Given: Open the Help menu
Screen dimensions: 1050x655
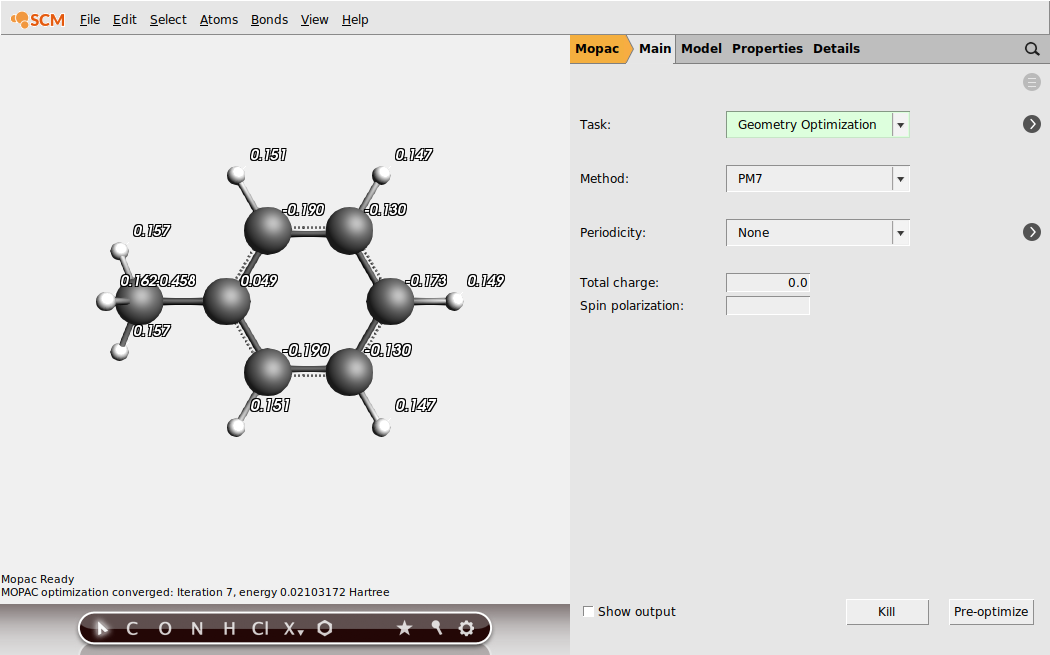Looking at the screenshot, I should point(355,19).
